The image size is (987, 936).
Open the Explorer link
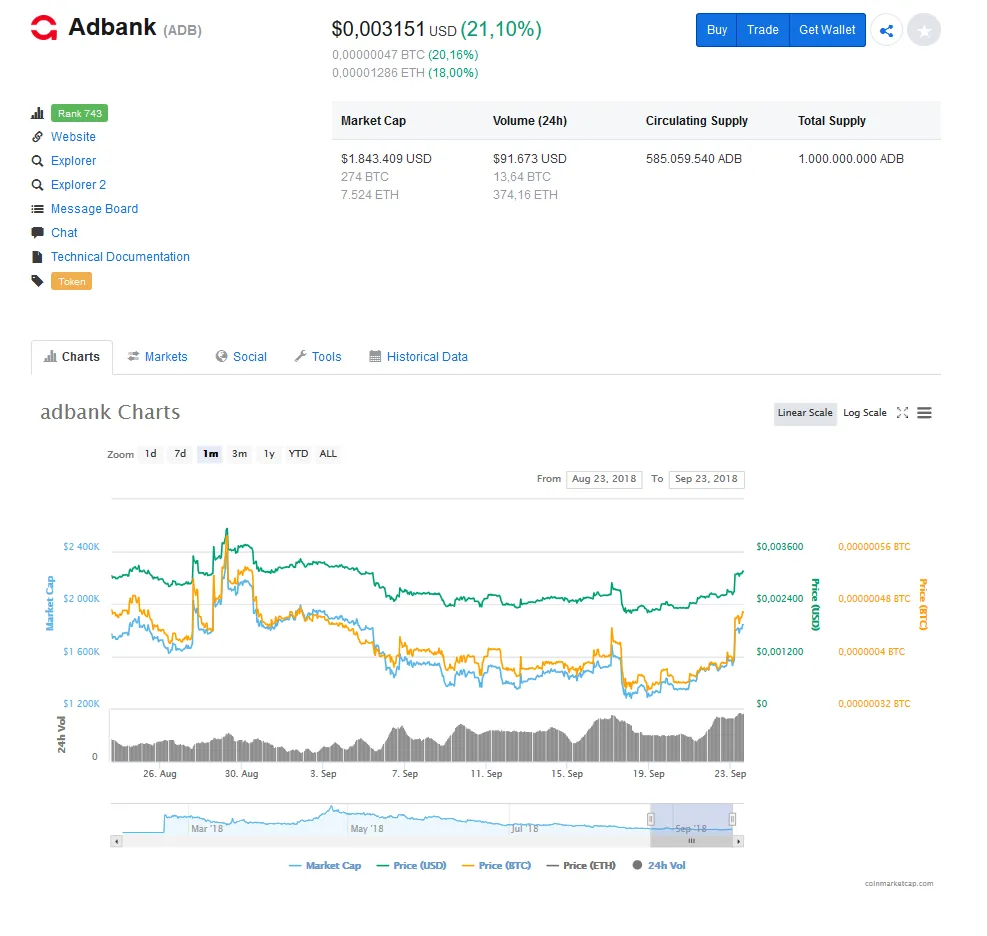coord(73,161)
